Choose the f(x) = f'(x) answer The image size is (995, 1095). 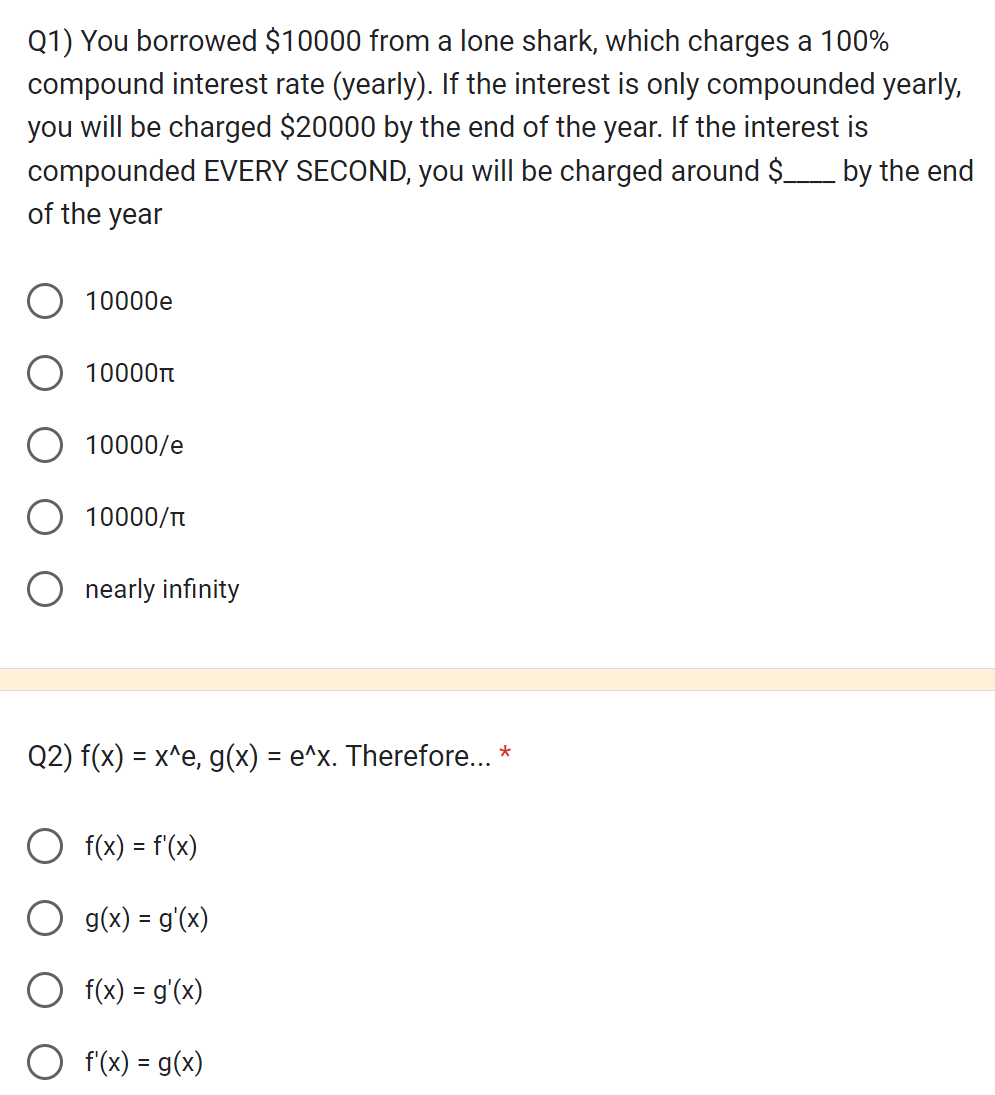[x=44, y=846]
